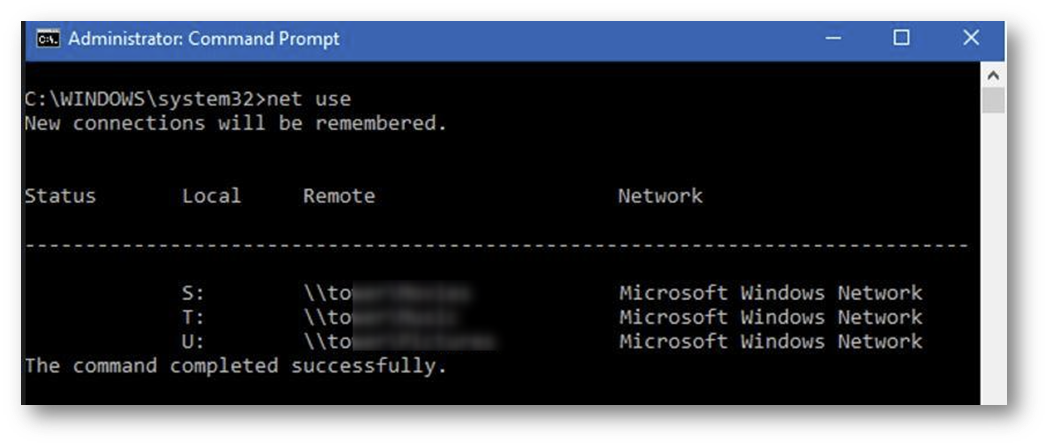
Task: Click the C:\WINDOWS\system32 prompt path
Action: tap(143, 99)
